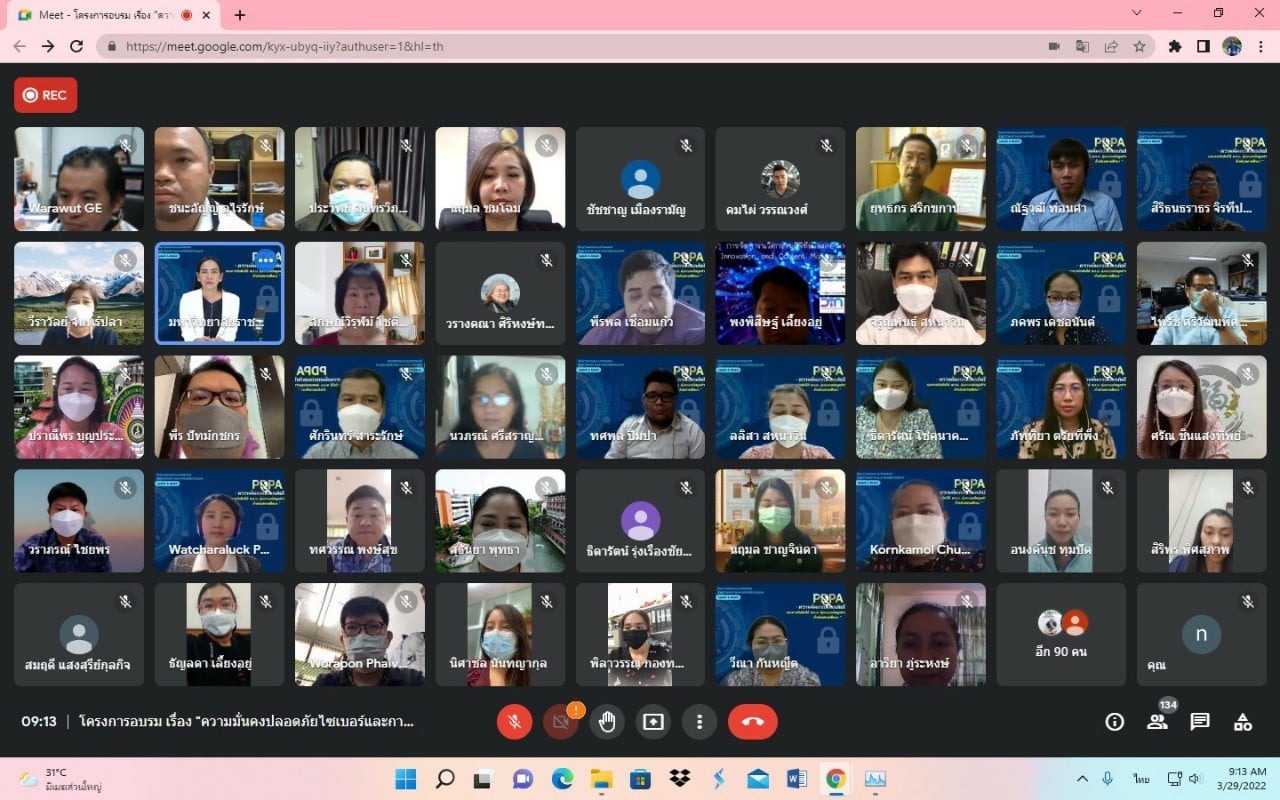Screen dimensions: 1280x800
Task: Click the 'อีก 90 คน' more participants tile
Action: [x=1061, y=635]
